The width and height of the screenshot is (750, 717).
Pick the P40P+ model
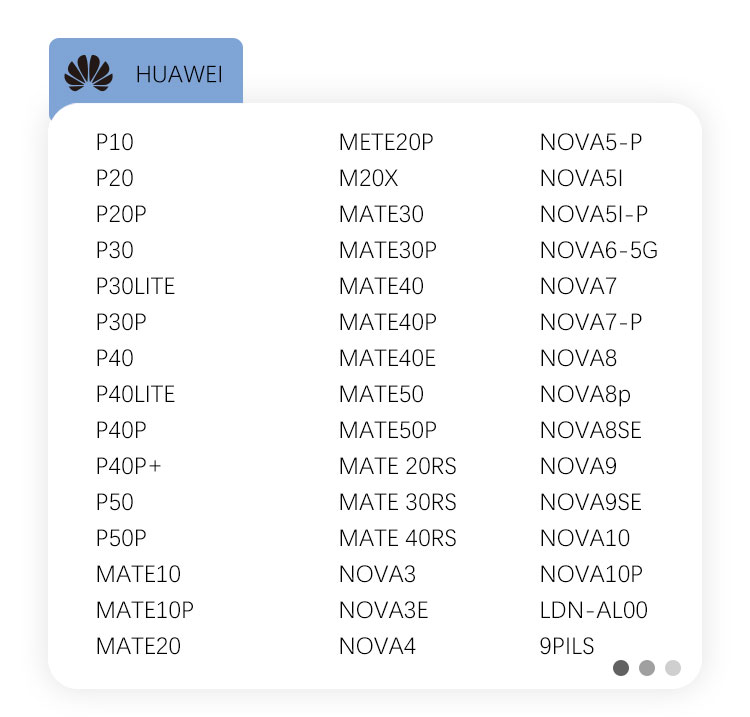coord(129,467)
